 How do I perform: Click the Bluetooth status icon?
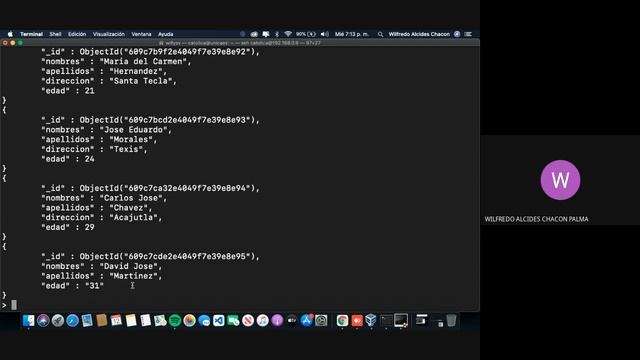[x=277, y=34]
